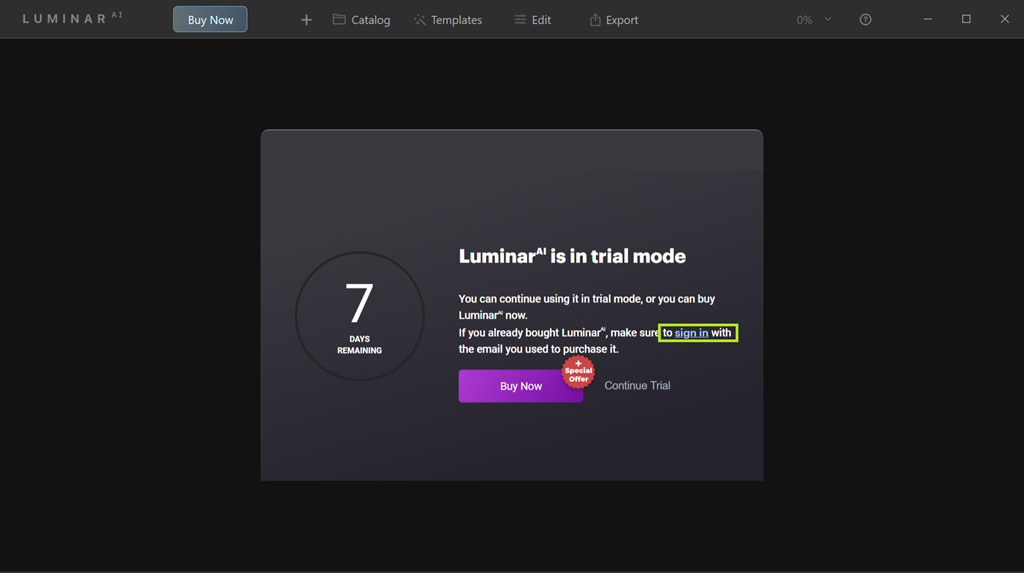Click the folder icon beside Catalog
The image size is (1024, 573).
pos(339,20)
